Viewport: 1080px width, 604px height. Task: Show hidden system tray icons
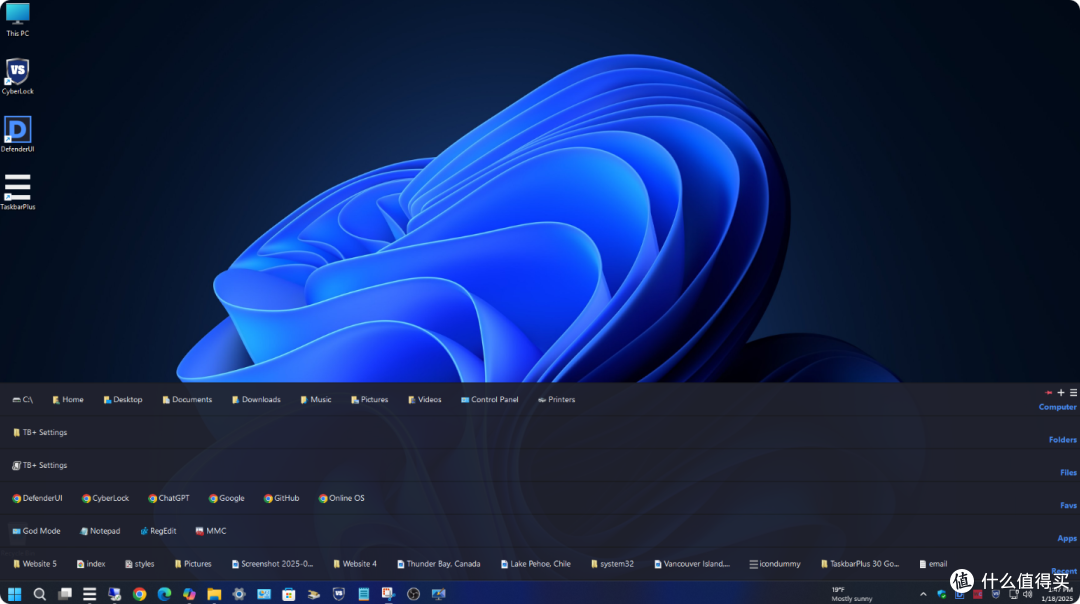click(923, 594)
